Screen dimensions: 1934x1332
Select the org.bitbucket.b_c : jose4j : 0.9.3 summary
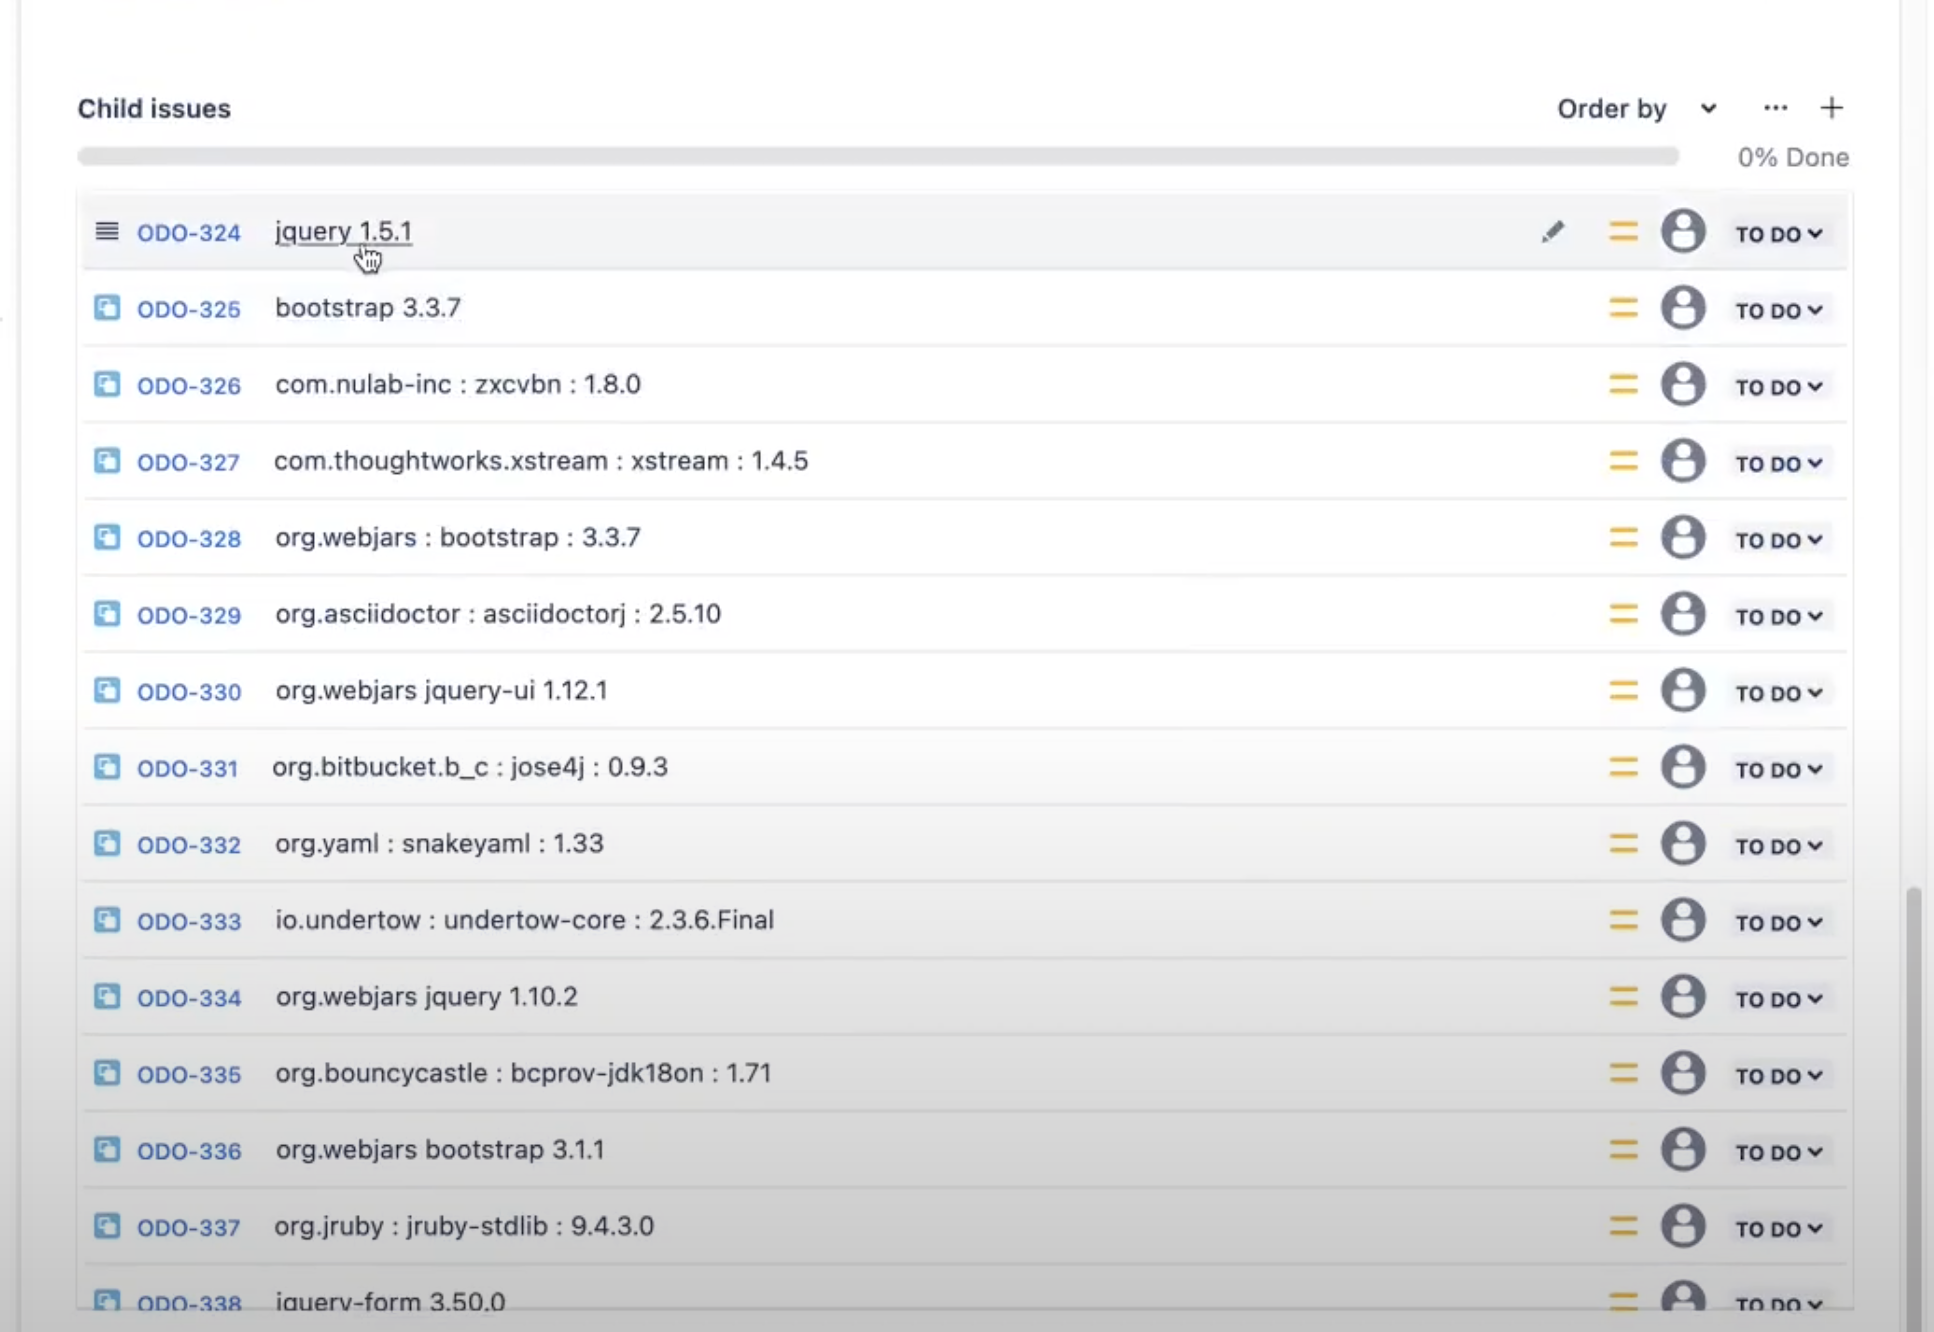coord(470,767)
